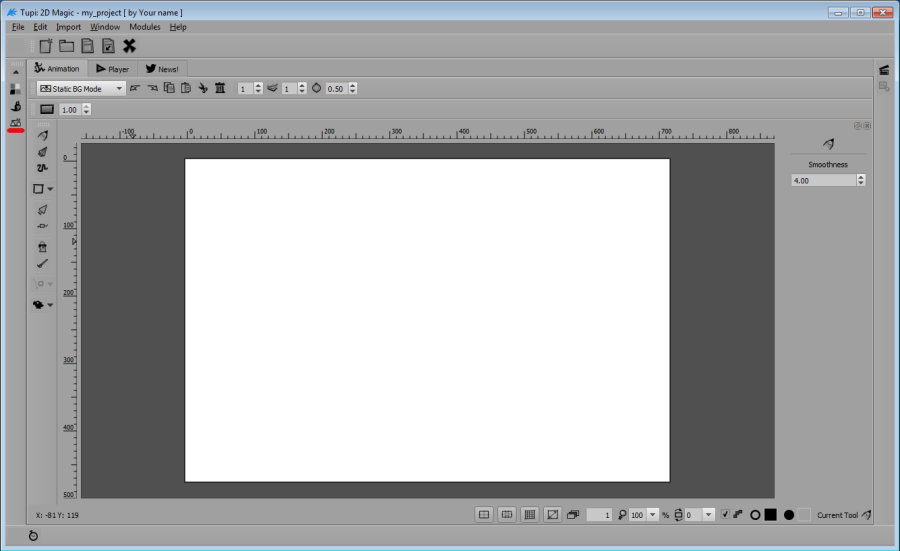Open the zoom percentage dropdown
The height and width of the screenshot is (551, 900).
[x=653, y=515]
